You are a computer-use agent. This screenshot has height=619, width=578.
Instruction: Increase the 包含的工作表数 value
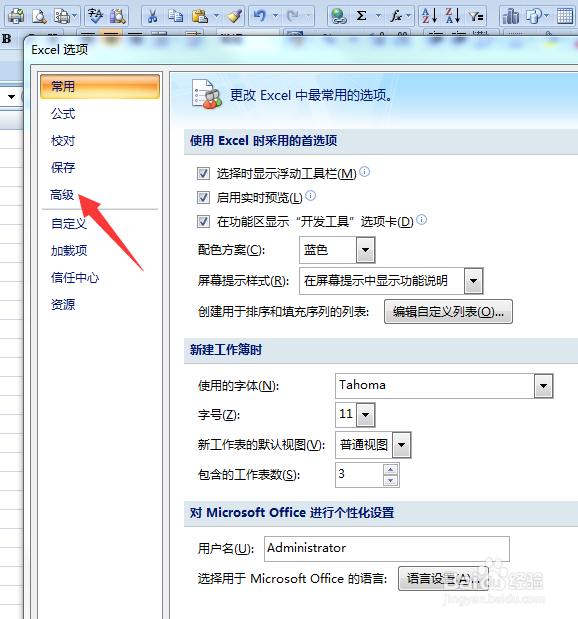[390, 469]
